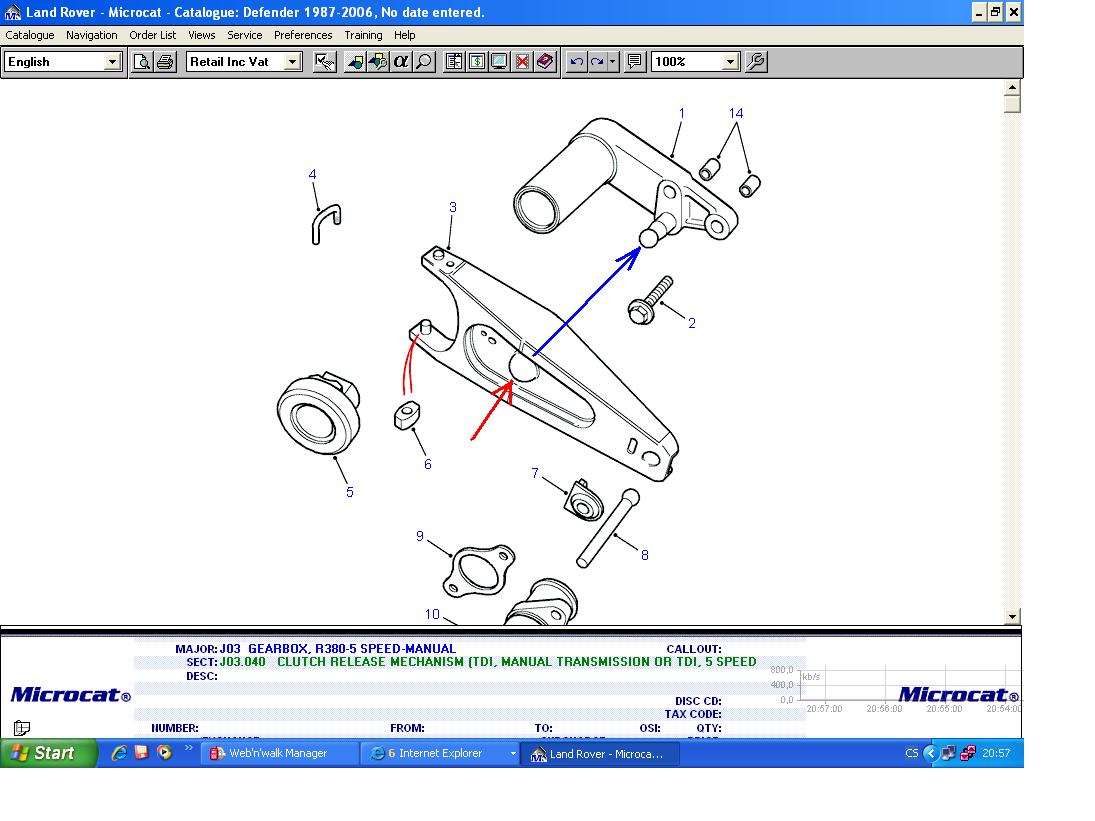This screenshot has width=1095, height=821.
Task: Click callout number 3 in diagram
Action: (x=452, y=207)
